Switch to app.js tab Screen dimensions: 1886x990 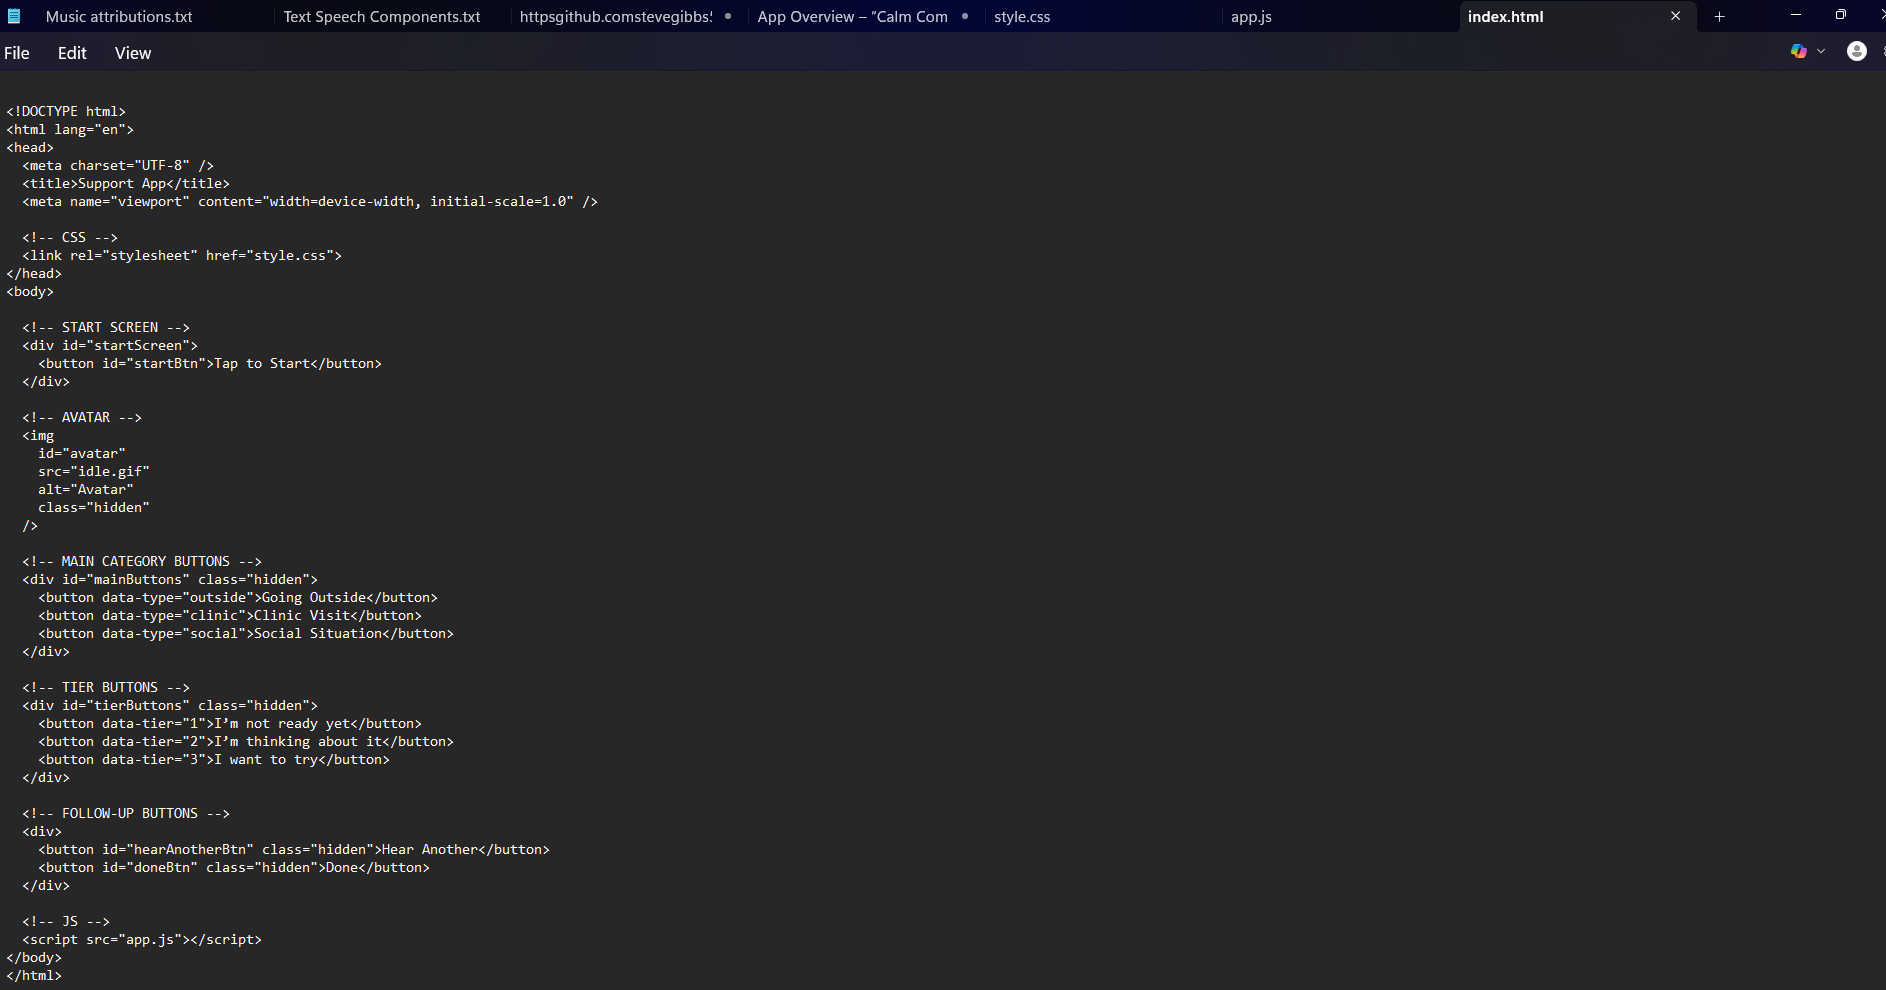click(x=1251, y=17)
